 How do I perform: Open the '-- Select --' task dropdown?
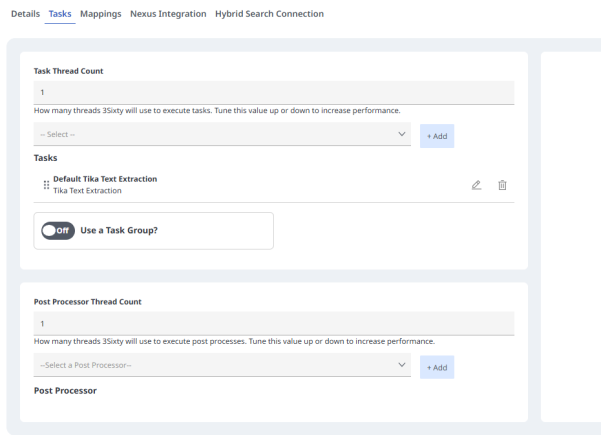pyautogui.click(x=220, y=135)
